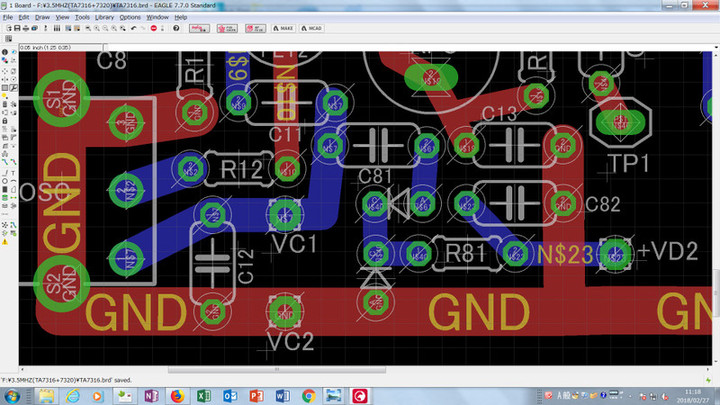720x405 pixels.
Task: Open Excel from the Windows taskbar
Action: click(204, 396)
